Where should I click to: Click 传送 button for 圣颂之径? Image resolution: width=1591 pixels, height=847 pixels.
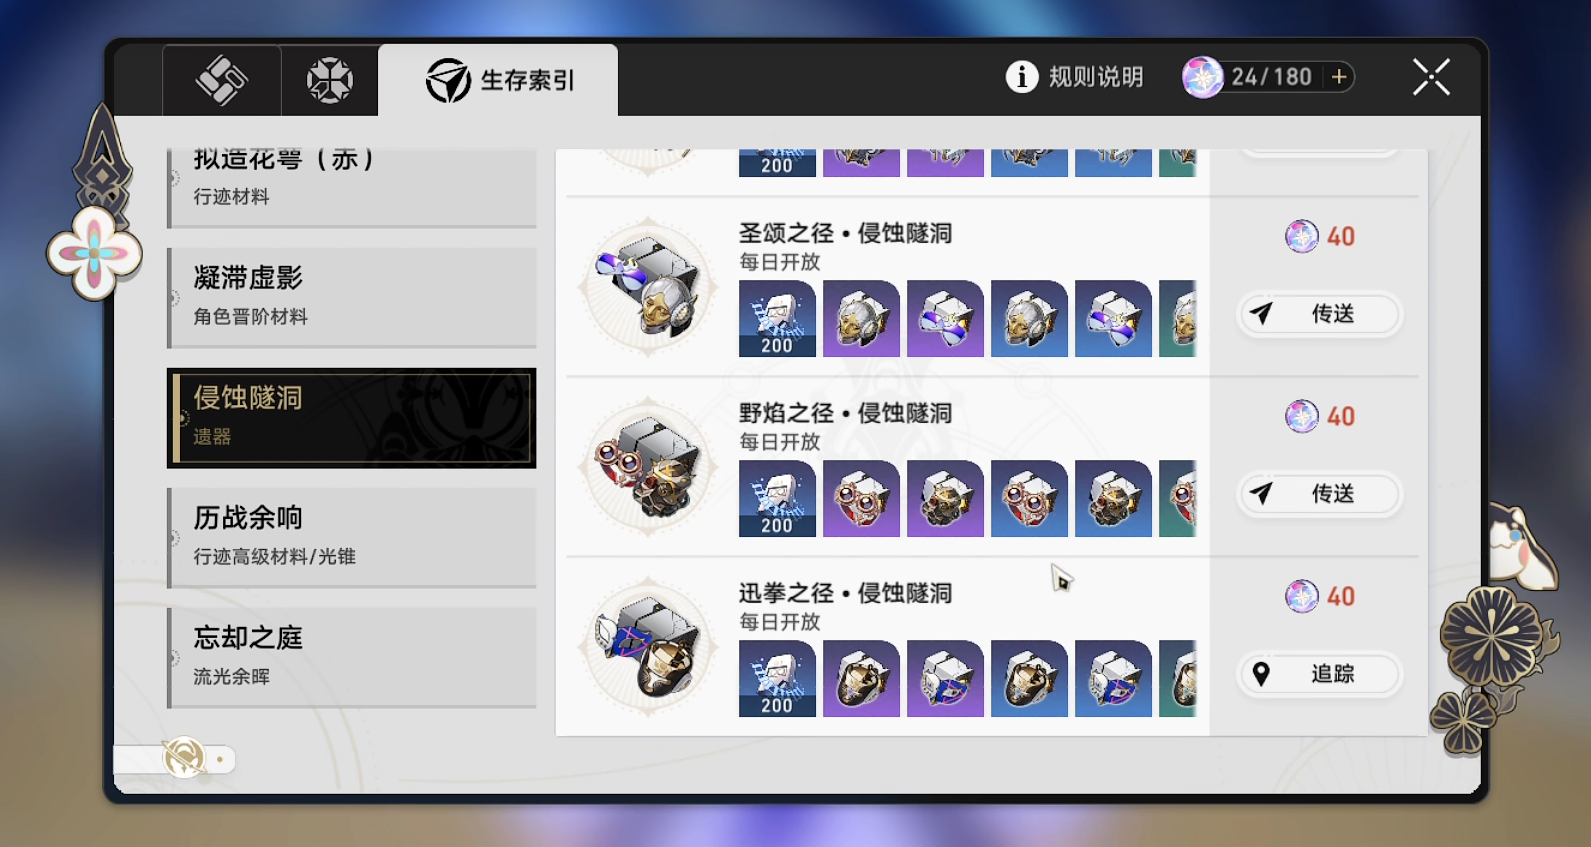(x=1319, y=314)
